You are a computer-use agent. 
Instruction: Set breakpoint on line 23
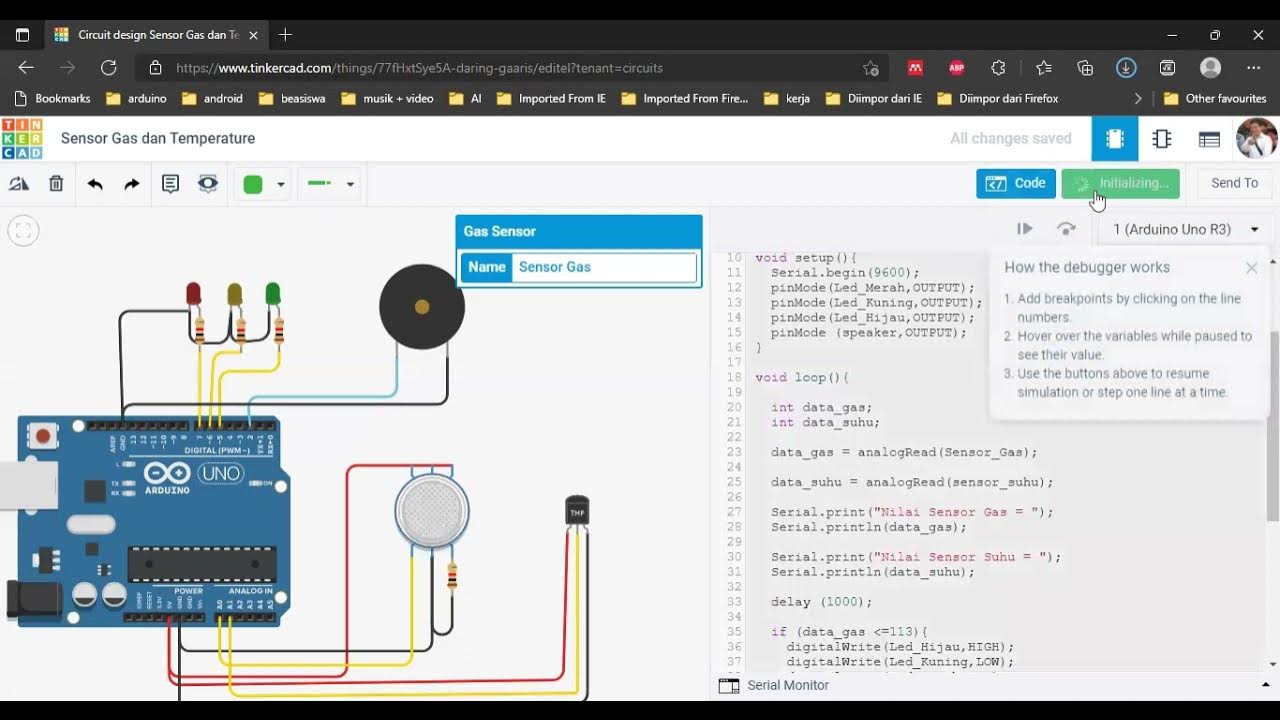[734, 452]
